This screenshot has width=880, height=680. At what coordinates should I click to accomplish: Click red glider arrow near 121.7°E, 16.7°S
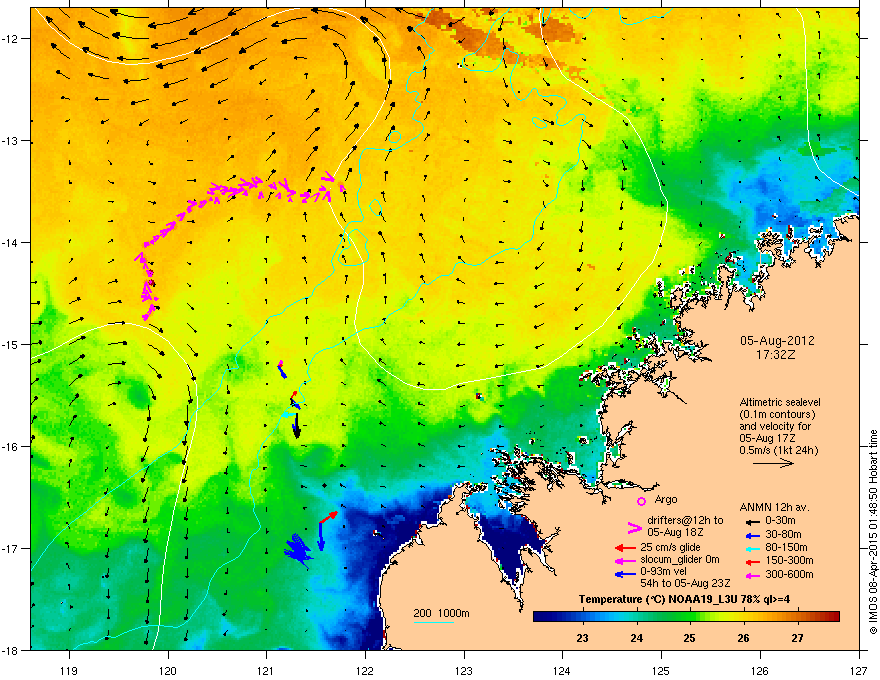point(329,517)
